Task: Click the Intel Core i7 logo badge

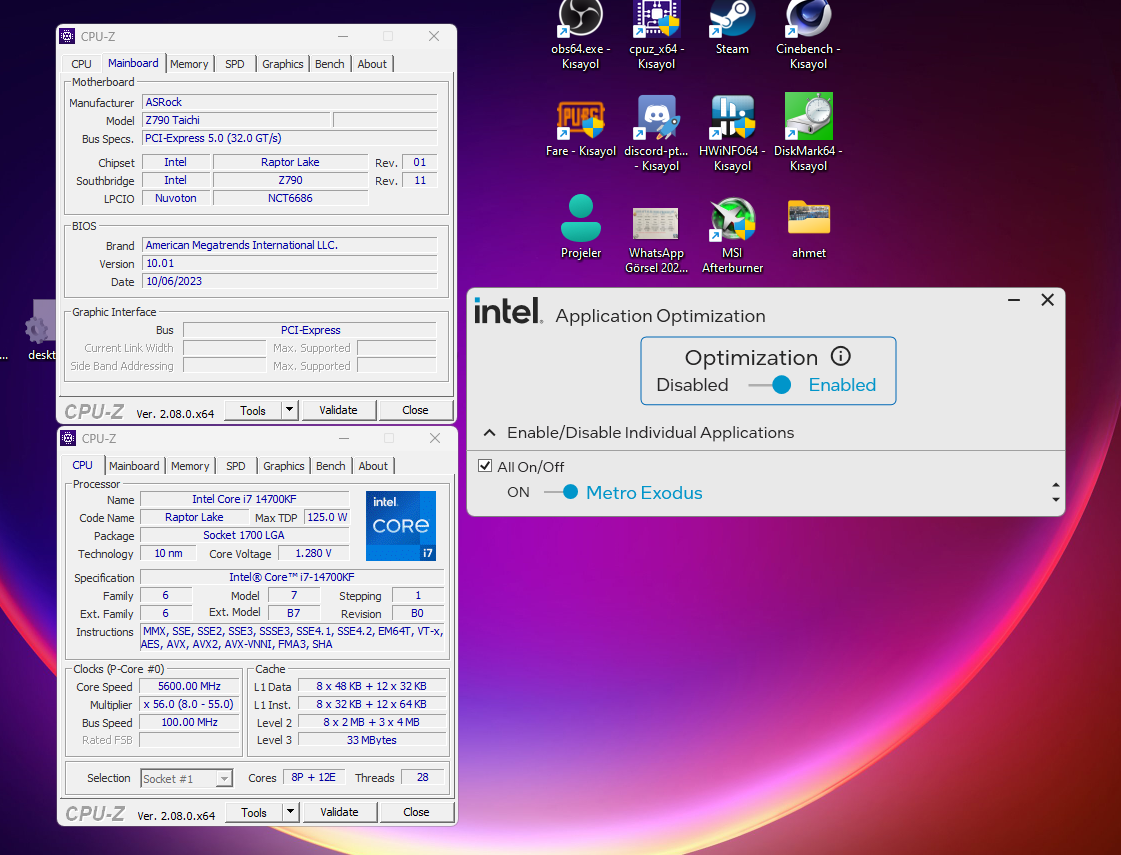Action: coord(400,525)
